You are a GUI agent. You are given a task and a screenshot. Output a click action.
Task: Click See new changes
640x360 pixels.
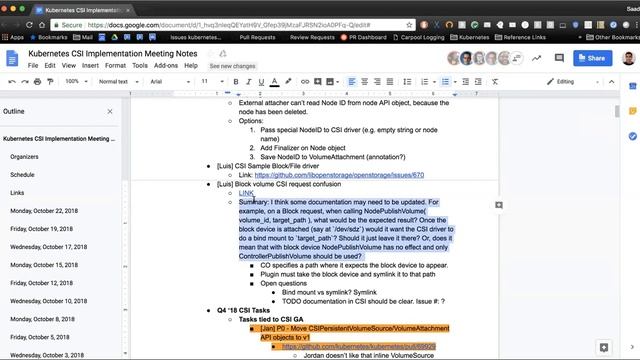232,66
